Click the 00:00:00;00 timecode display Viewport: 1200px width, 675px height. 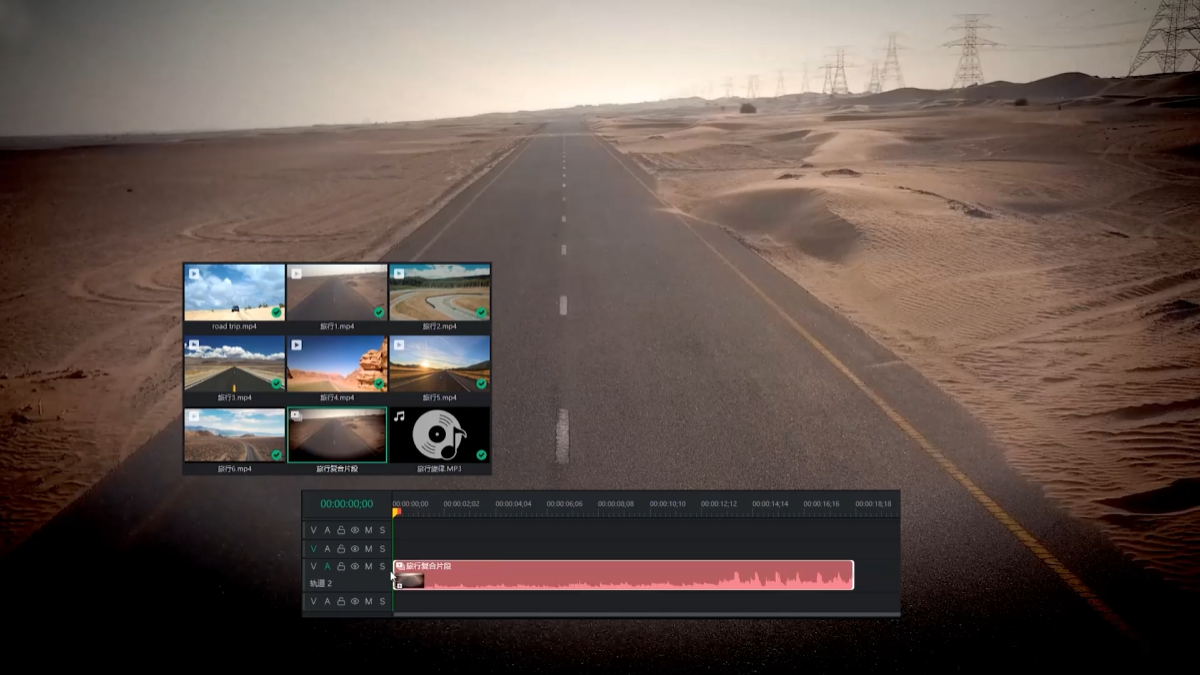click(x=347, y=504)
